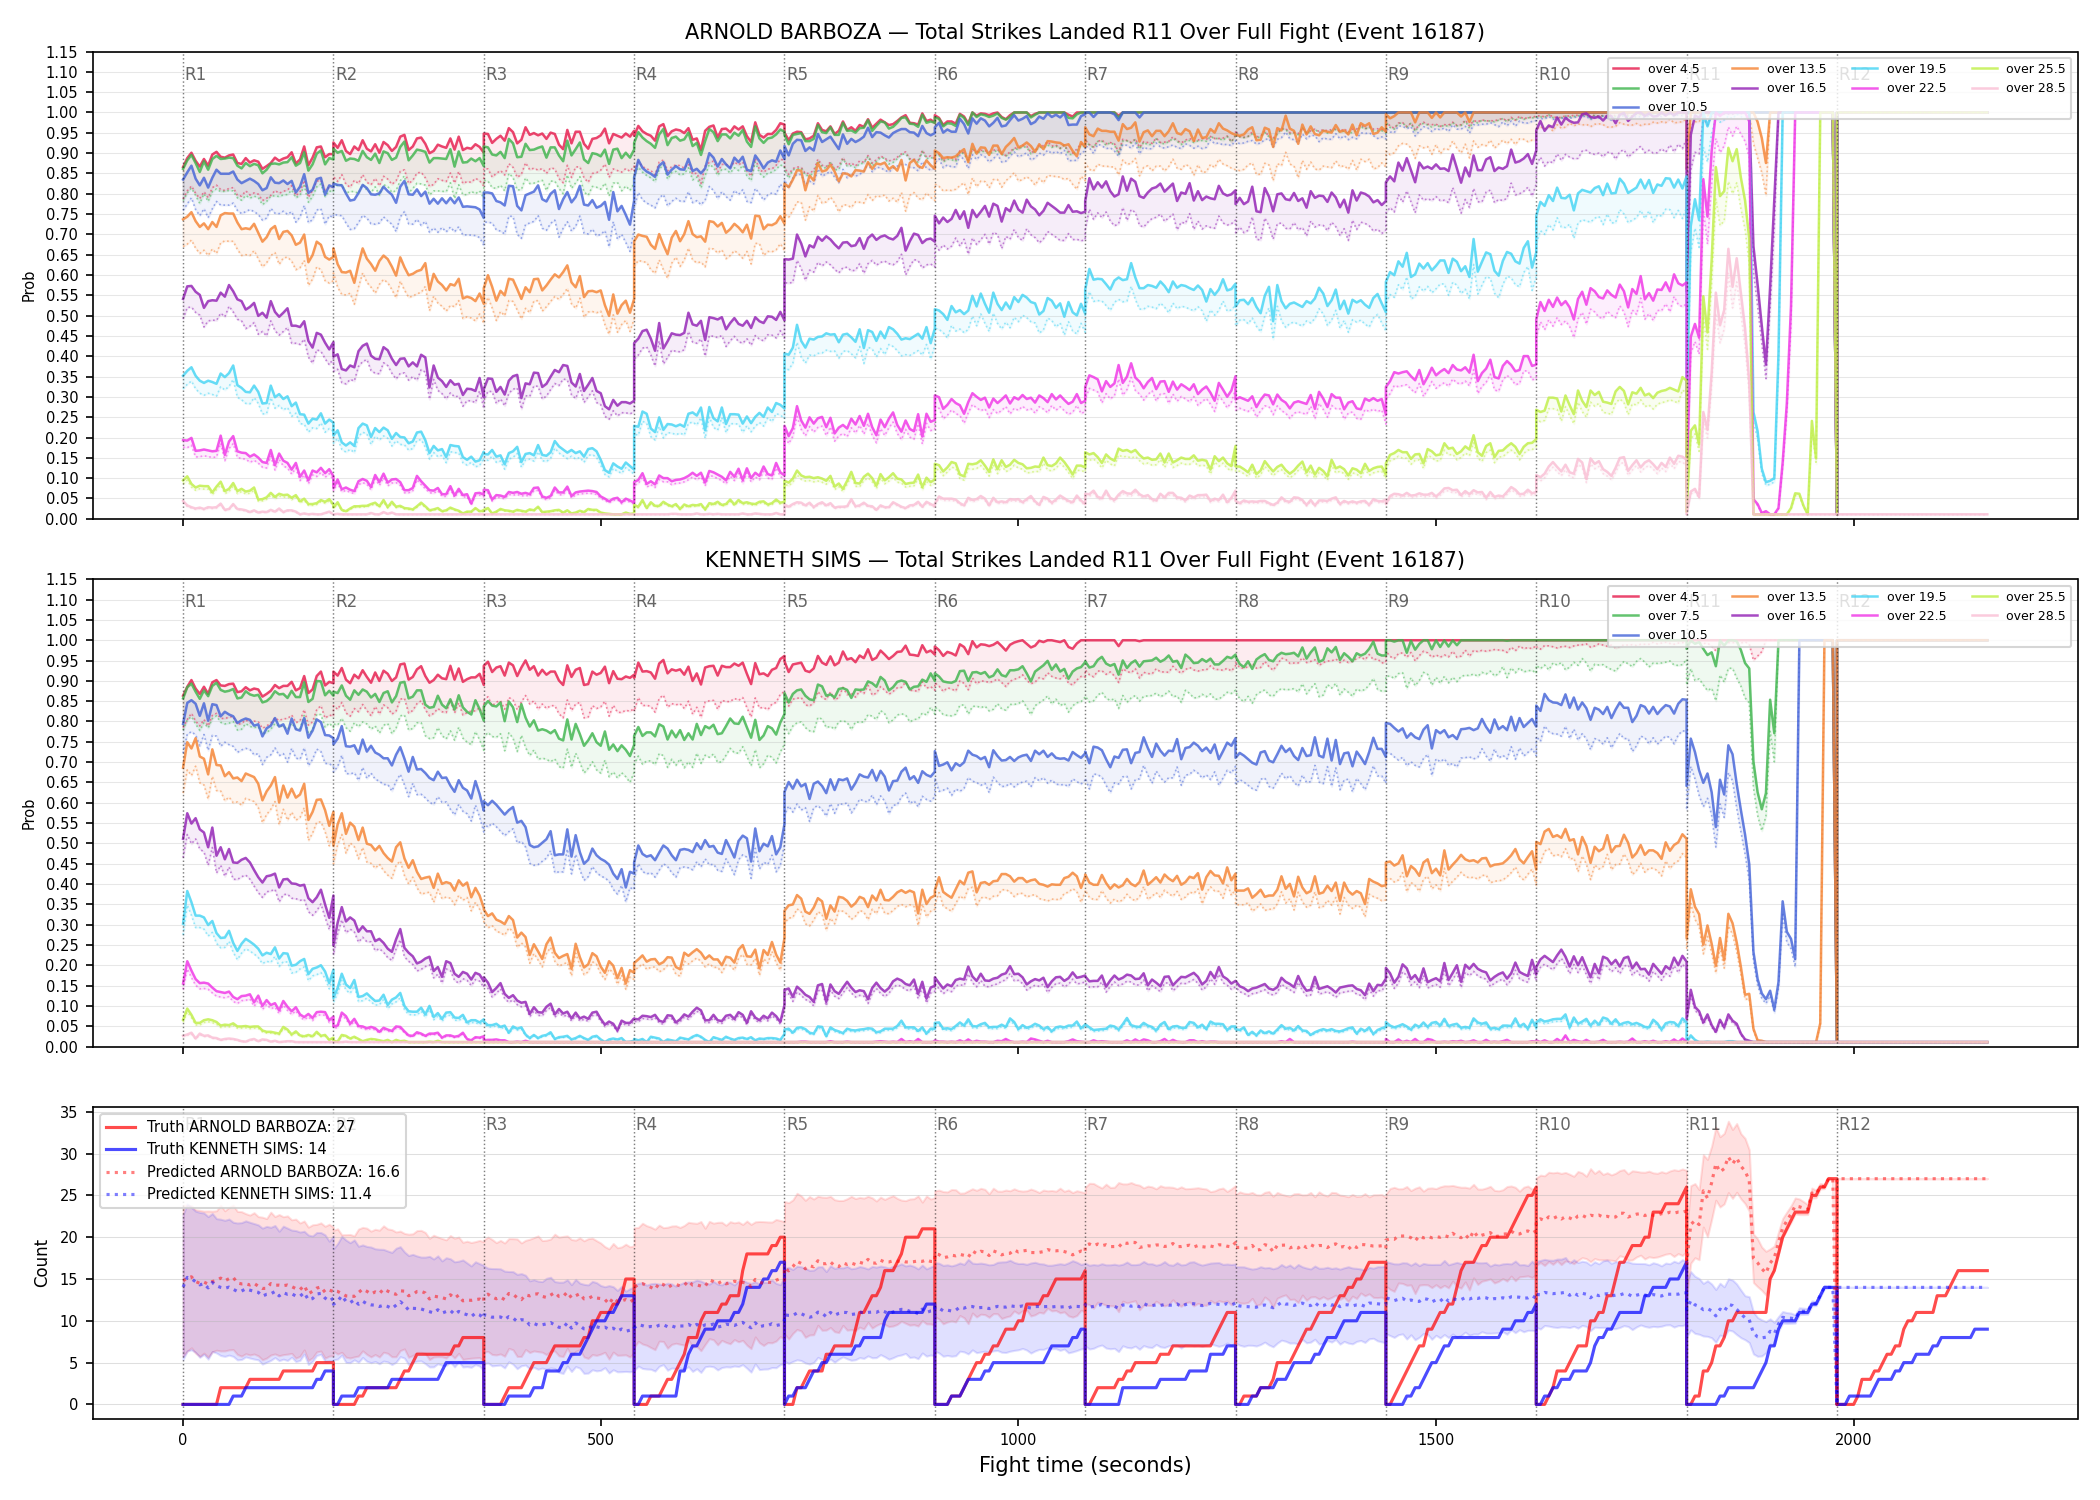This screenshot has height=1500, width=2100.
Task: Click blue solid line key for Truth KENNETH SIMS
Action: click(122, 1149)
